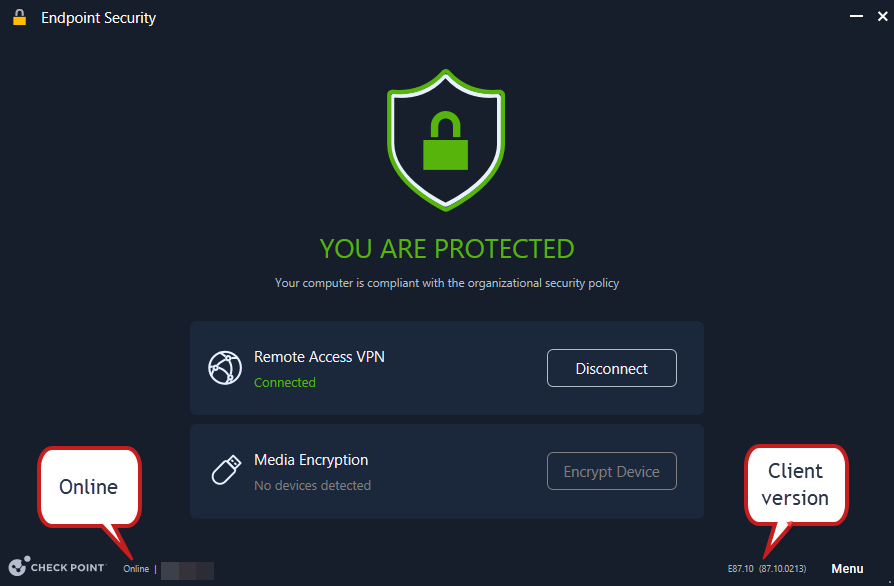Click the Media Encryption USB drive icon
The image size is (894, 586).
pyautogui.click(x=226, y=470)
